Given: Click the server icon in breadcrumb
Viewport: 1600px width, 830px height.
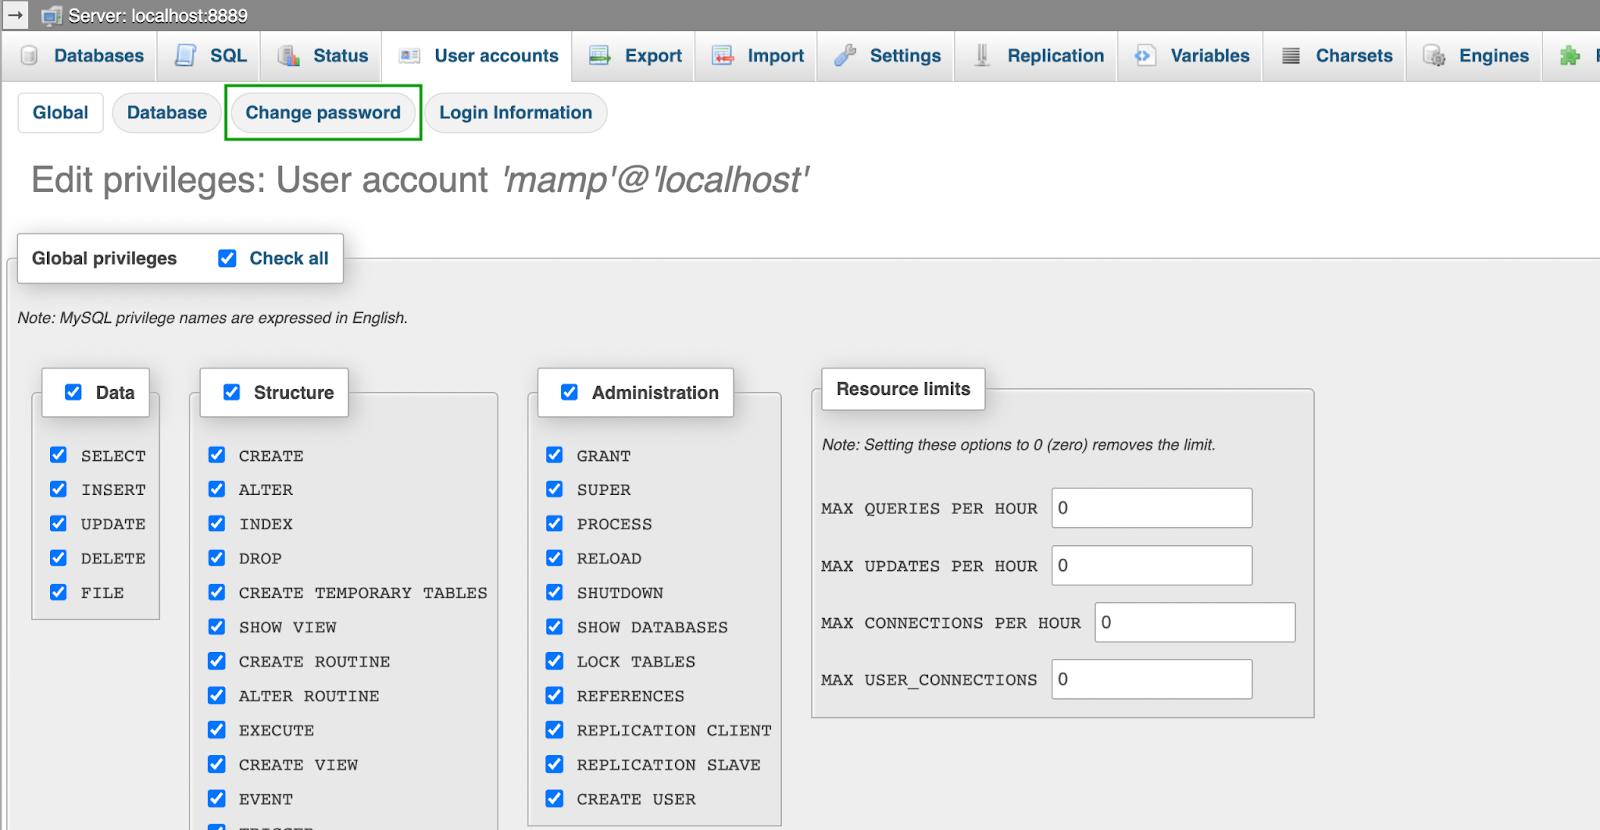Looking at the screenshot, I should [x=52, y=16].
